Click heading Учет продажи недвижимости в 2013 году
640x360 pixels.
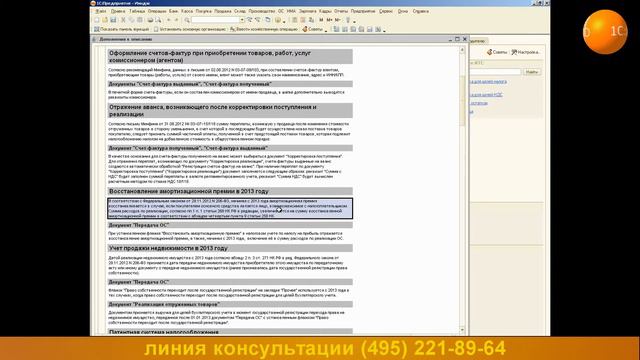pos(168,248)
